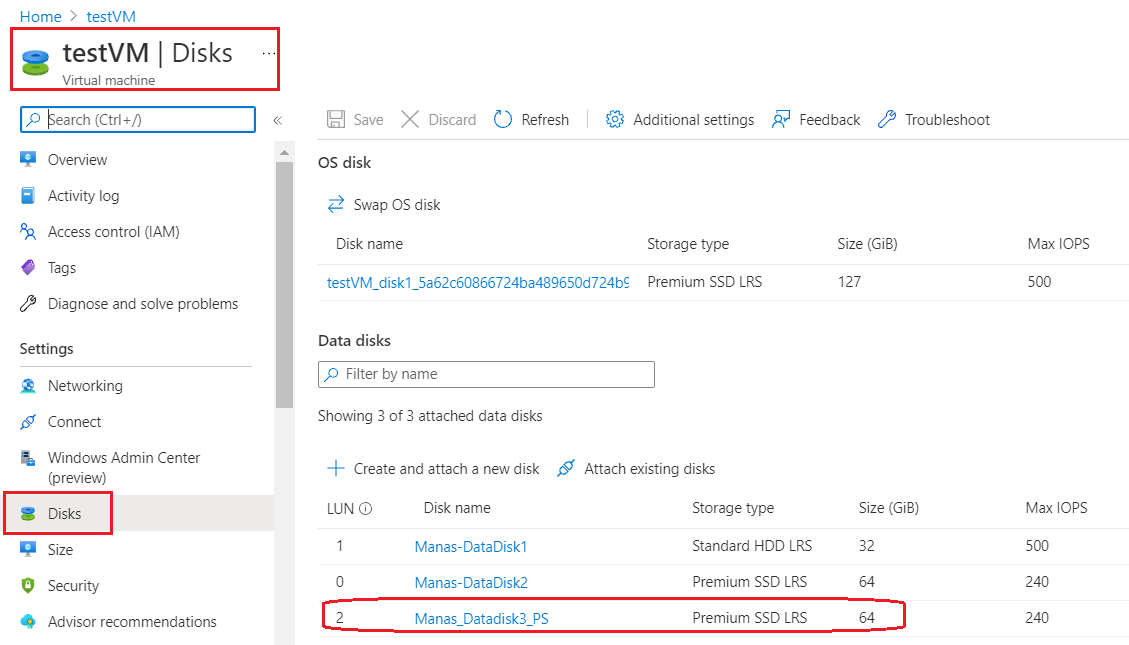Open the Manas_Datadisk3_PS link

coord(482,618)
